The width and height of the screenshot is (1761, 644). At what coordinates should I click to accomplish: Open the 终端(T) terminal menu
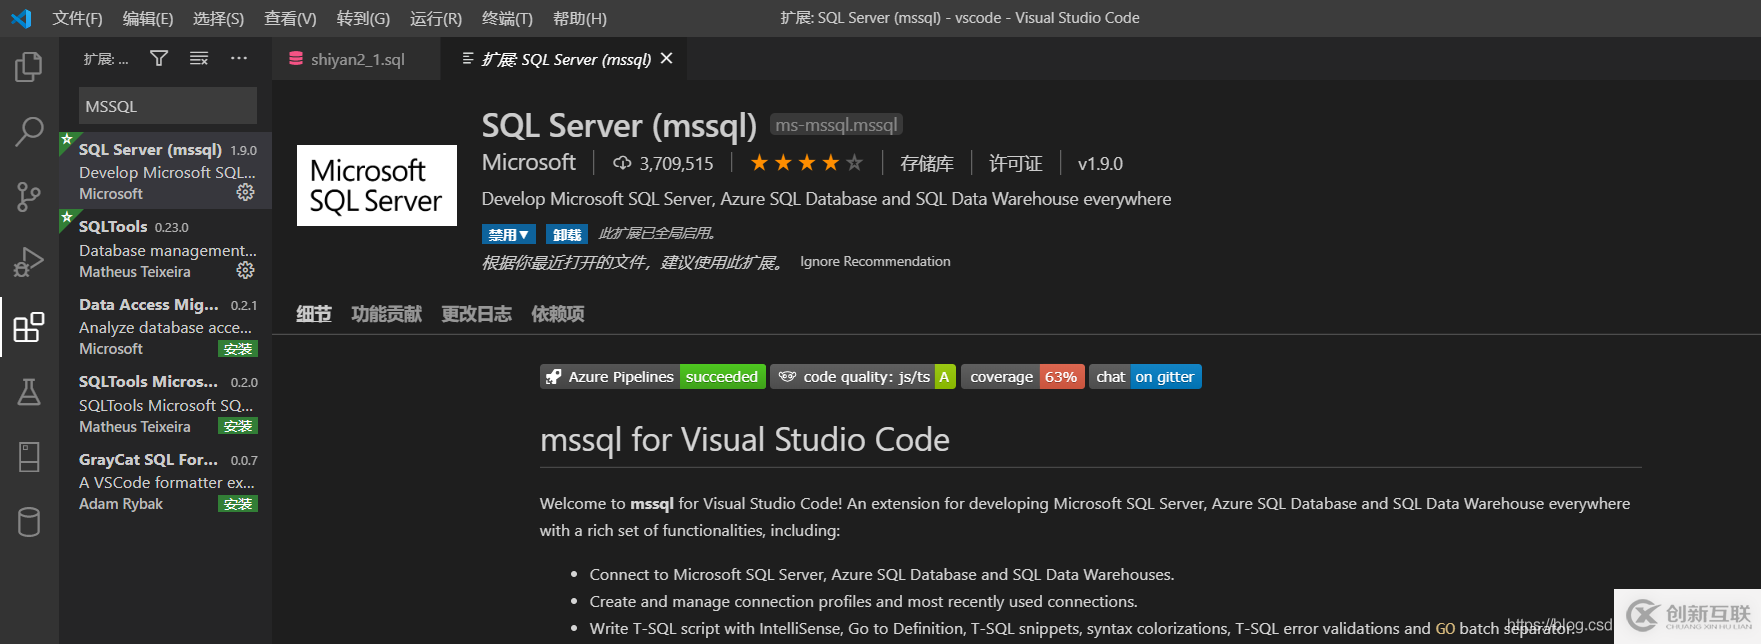507,18
